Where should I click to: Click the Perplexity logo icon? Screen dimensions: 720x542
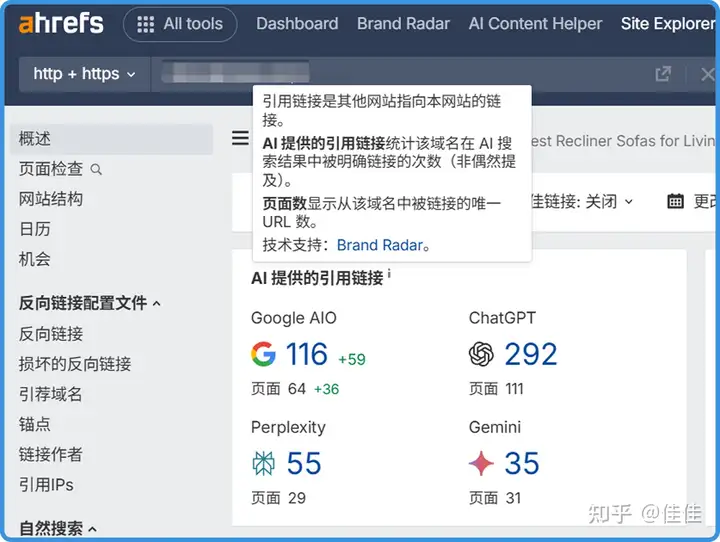pos(264,463)
